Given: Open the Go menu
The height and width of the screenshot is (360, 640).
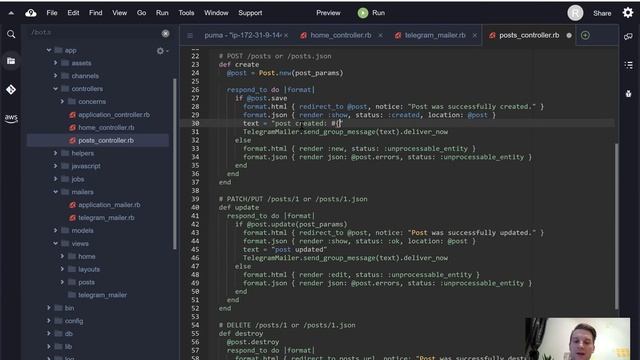Looking at the screenshot, I should (x=142, y=13).
